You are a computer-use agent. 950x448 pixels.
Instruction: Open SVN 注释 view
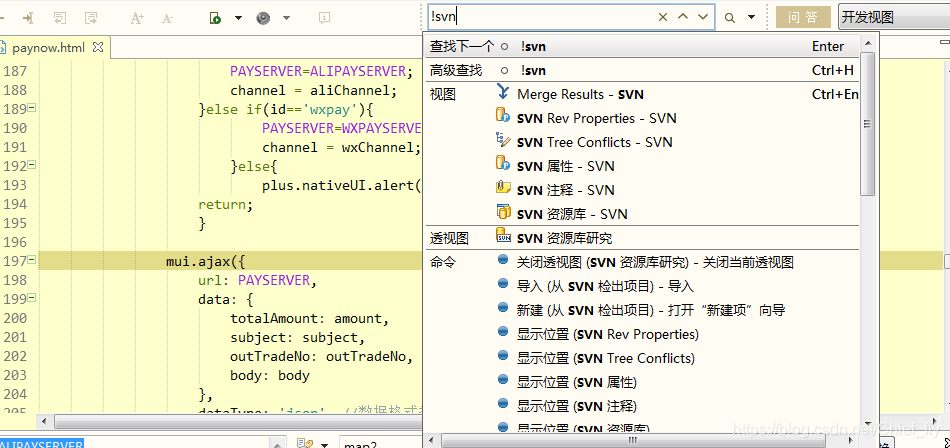565,190
